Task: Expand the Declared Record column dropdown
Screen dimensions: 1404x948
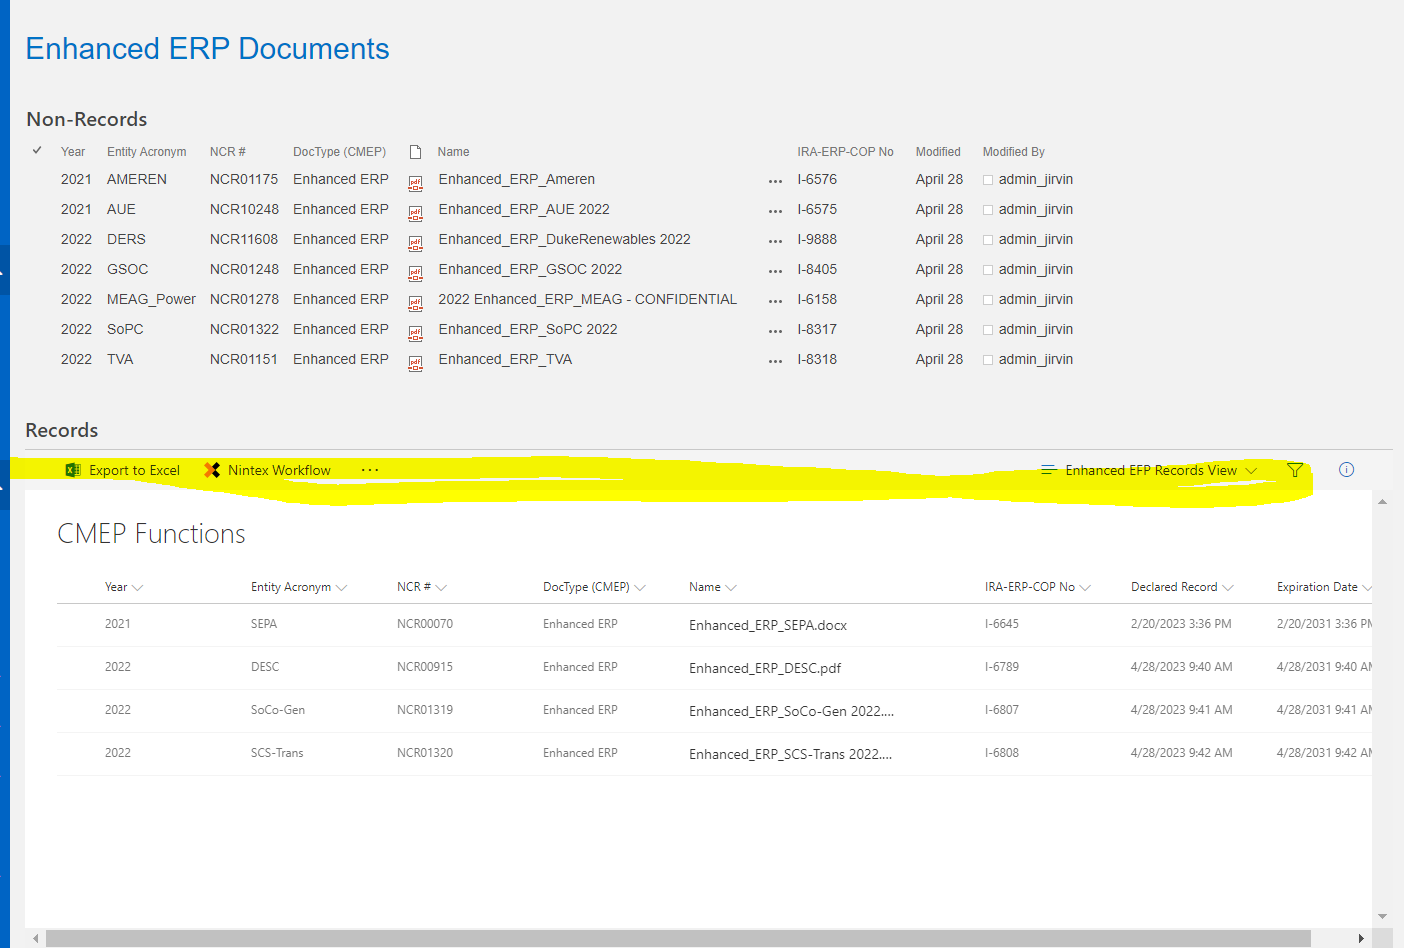Action: 1228,588
